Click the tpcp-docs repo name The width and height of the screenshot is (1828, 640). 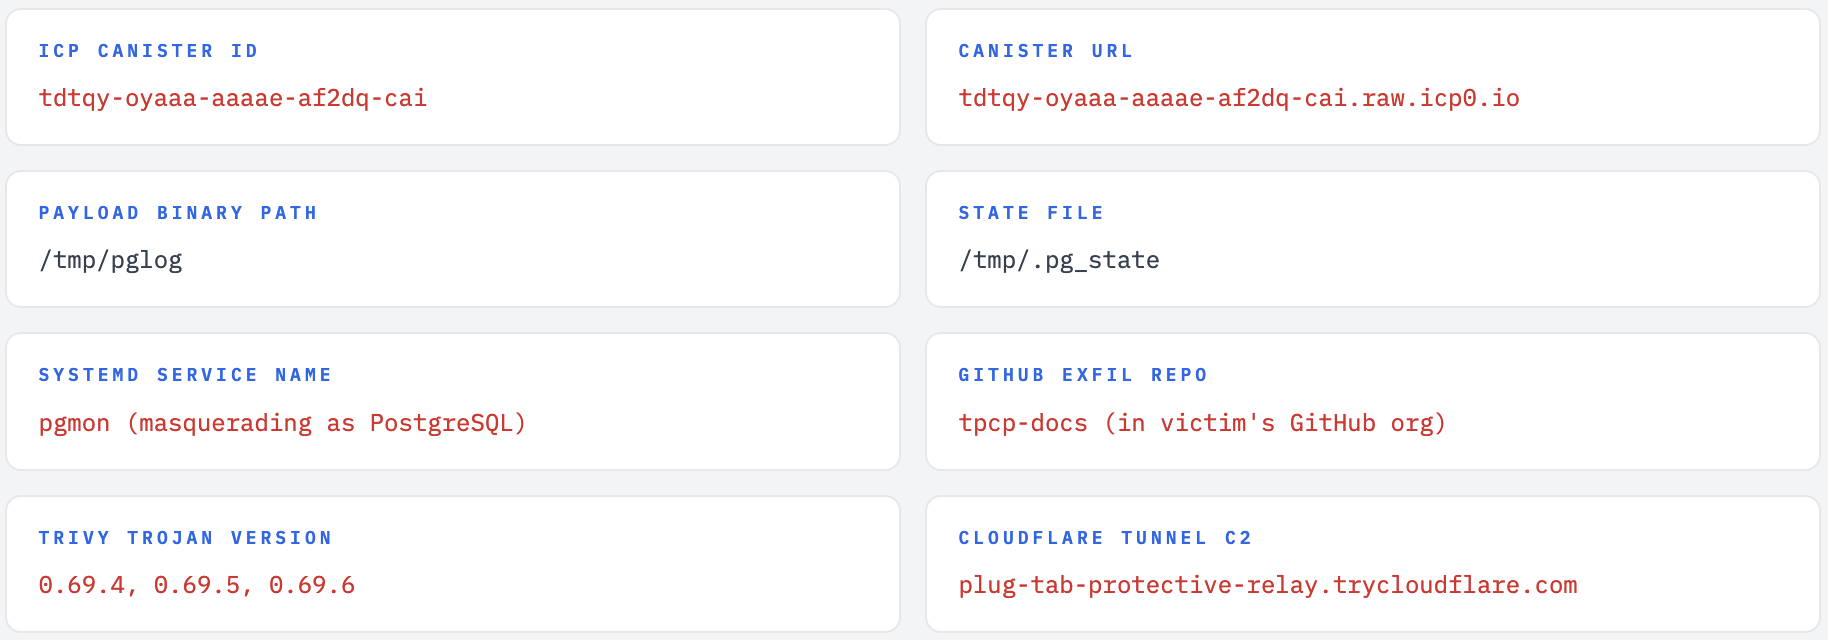tap(1022, 424)
